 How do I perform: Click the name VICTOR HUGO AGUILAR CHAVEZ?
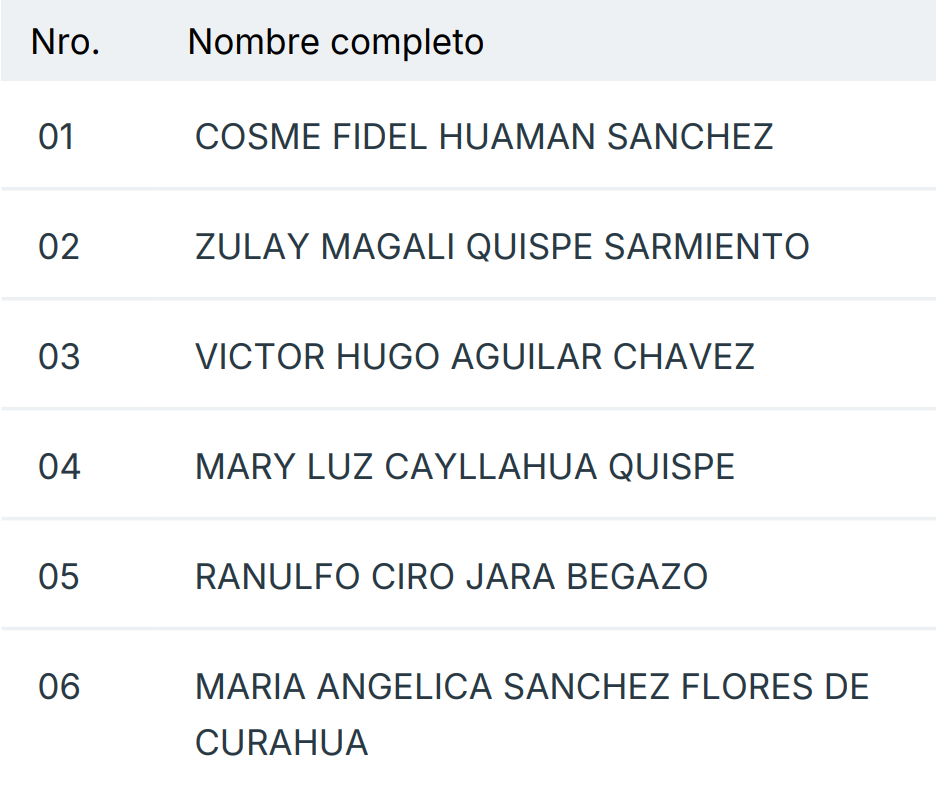pyautogui.click(x=475, y=357)
